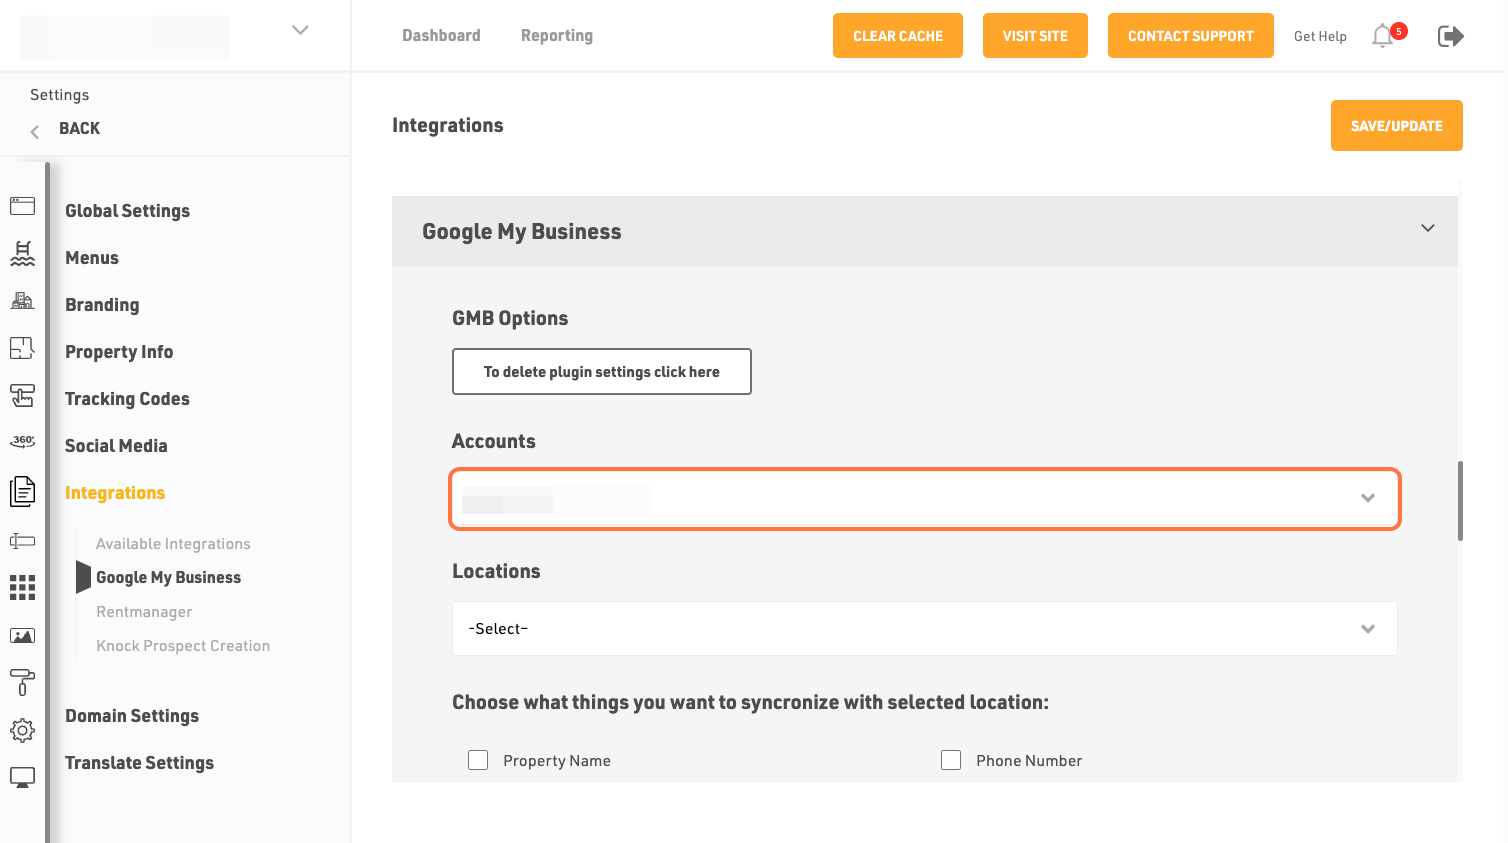Collapse the Google My Business section
The width and height of the screenshot is (1508, 843).
(x=1428, y=228)
